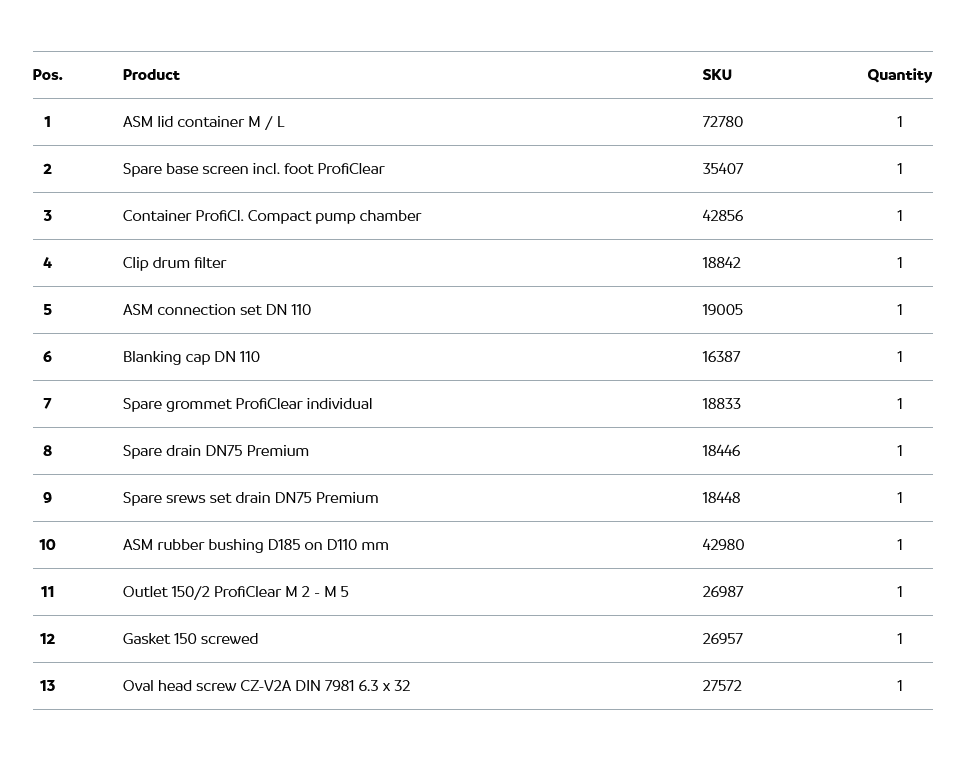
Task: Click SKU number 42980
Action: [723, 545]
